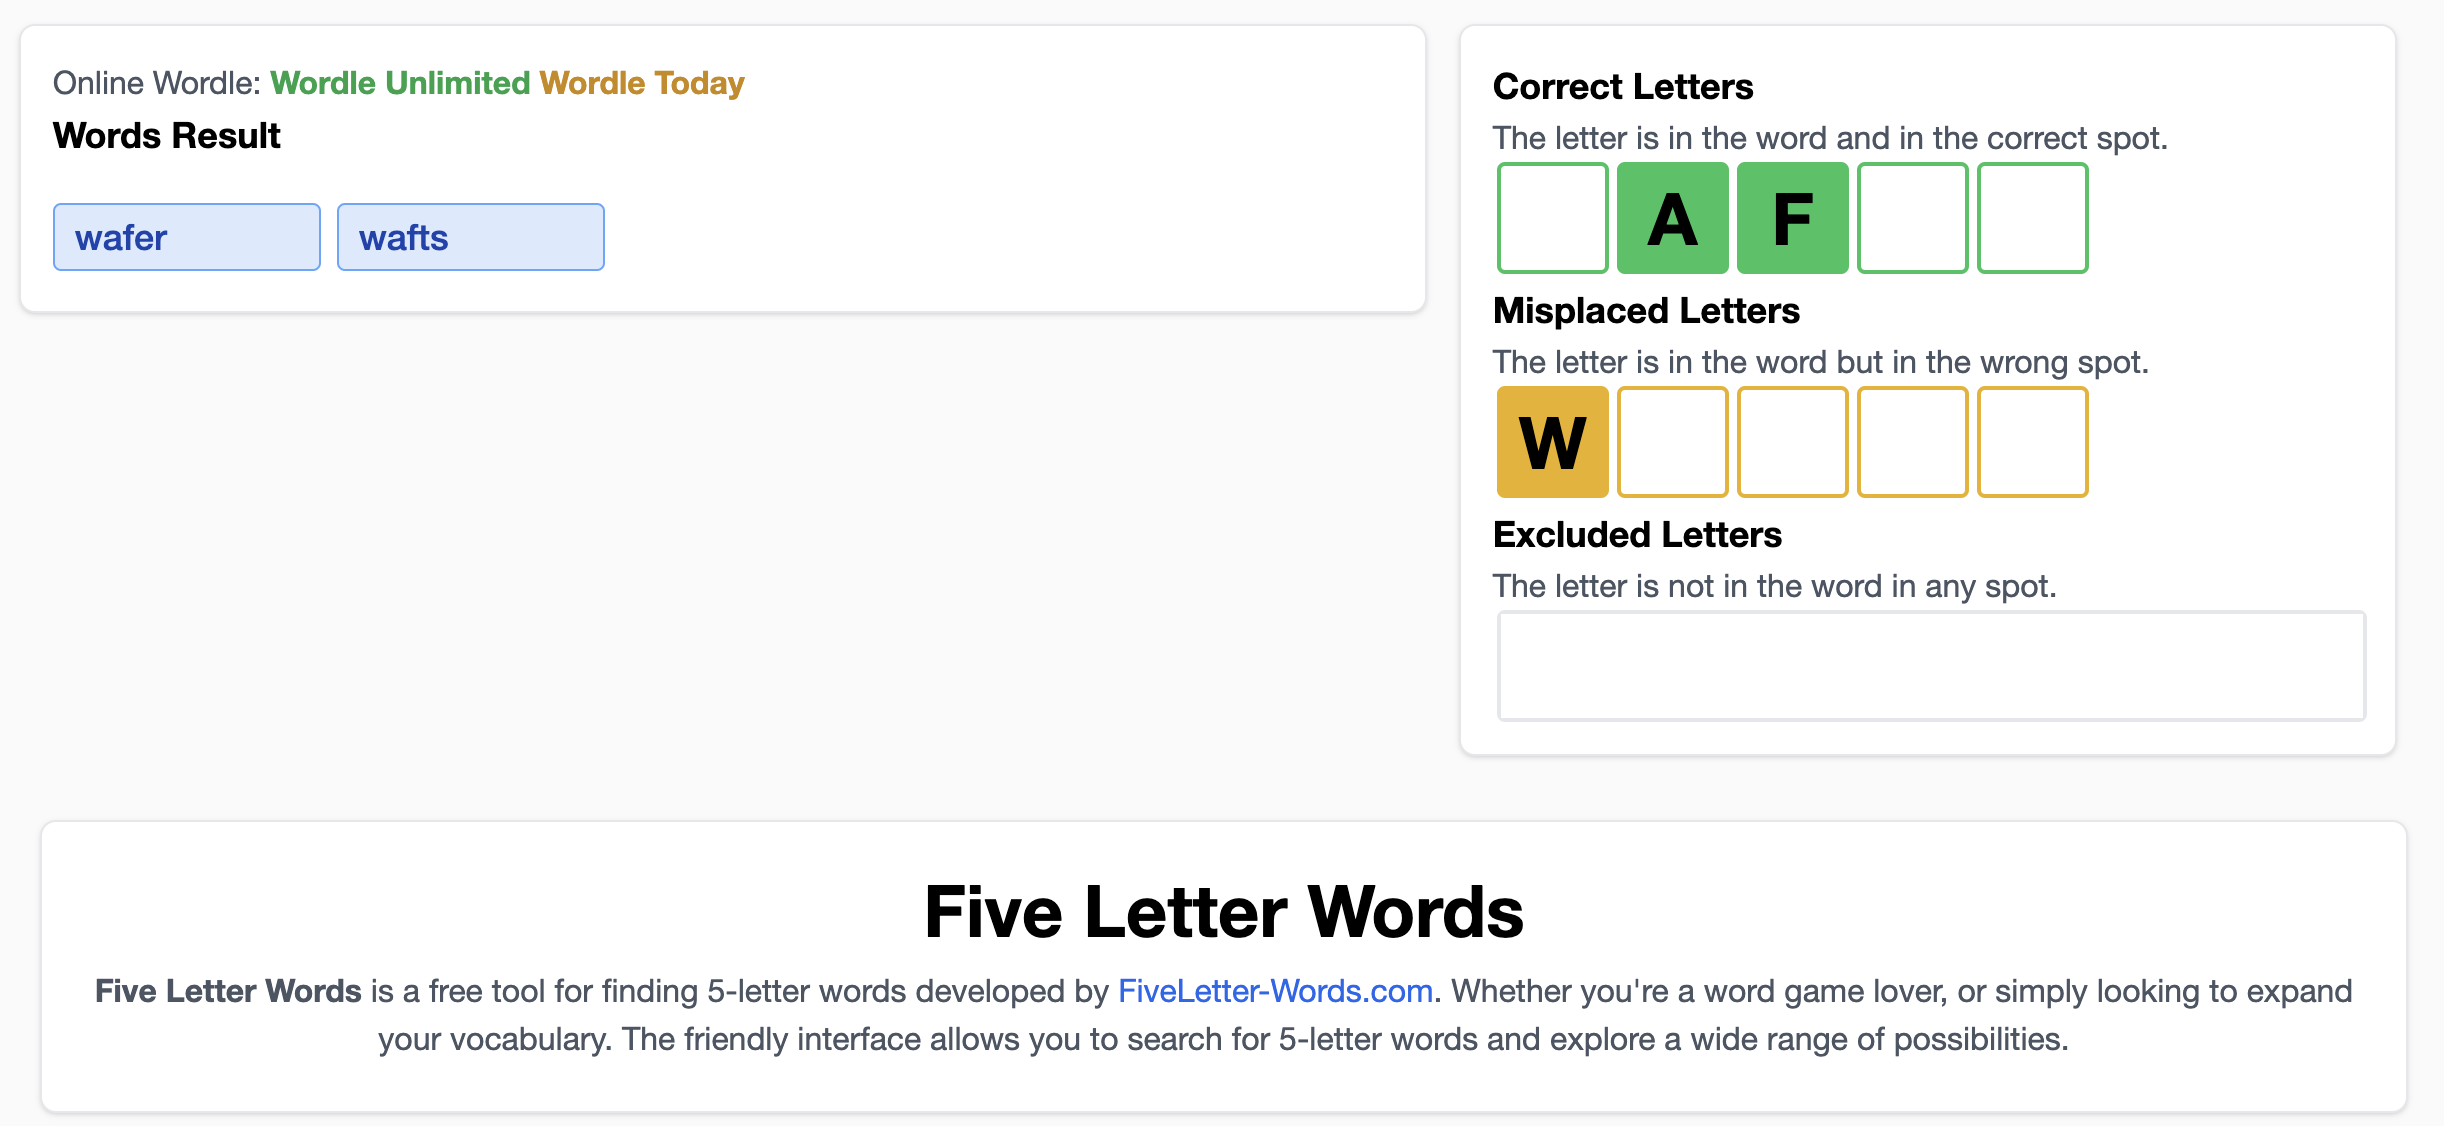Image resolution: width=2444 pixels, height=1126 pixels.
Task: Click the fourth Misplaced Letters box
Action: (1912, 442)
